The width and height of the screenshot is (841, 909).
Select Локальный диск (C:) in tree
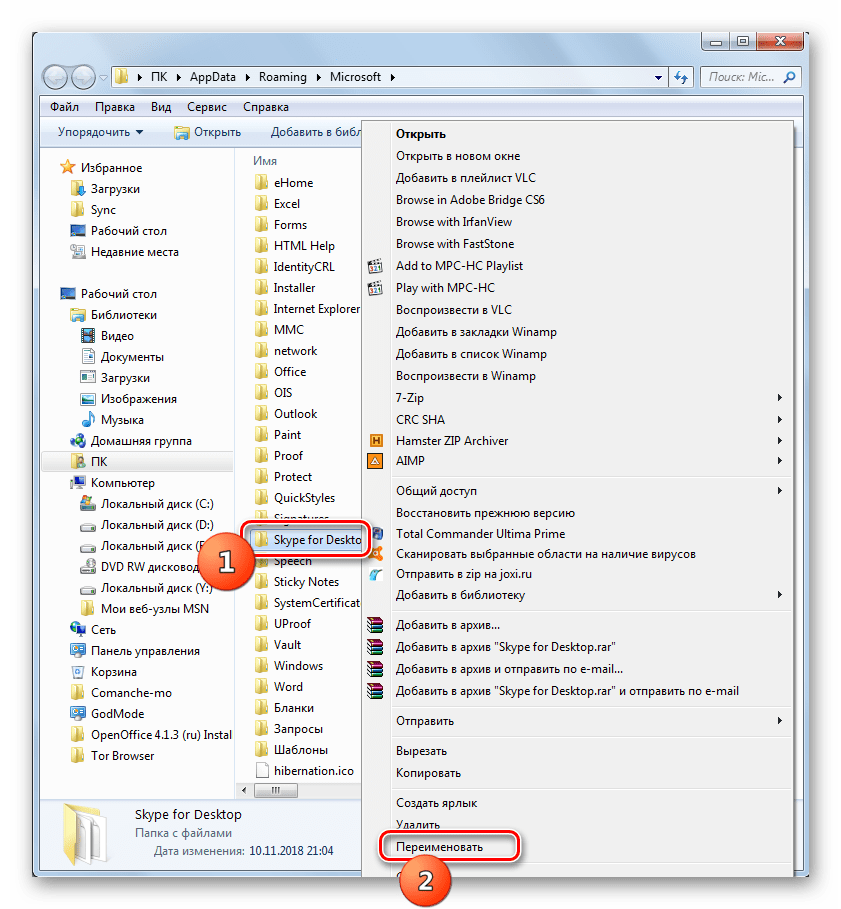(x=156, y=504)
